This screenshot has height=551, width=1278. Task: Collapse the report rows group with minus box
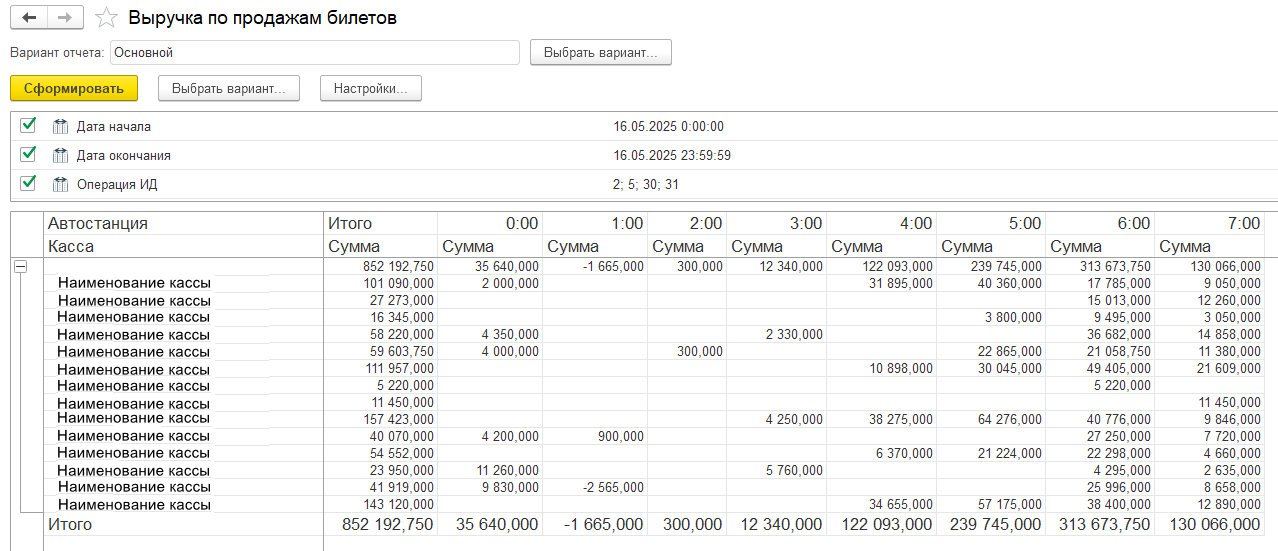click(x=20, y=267)
